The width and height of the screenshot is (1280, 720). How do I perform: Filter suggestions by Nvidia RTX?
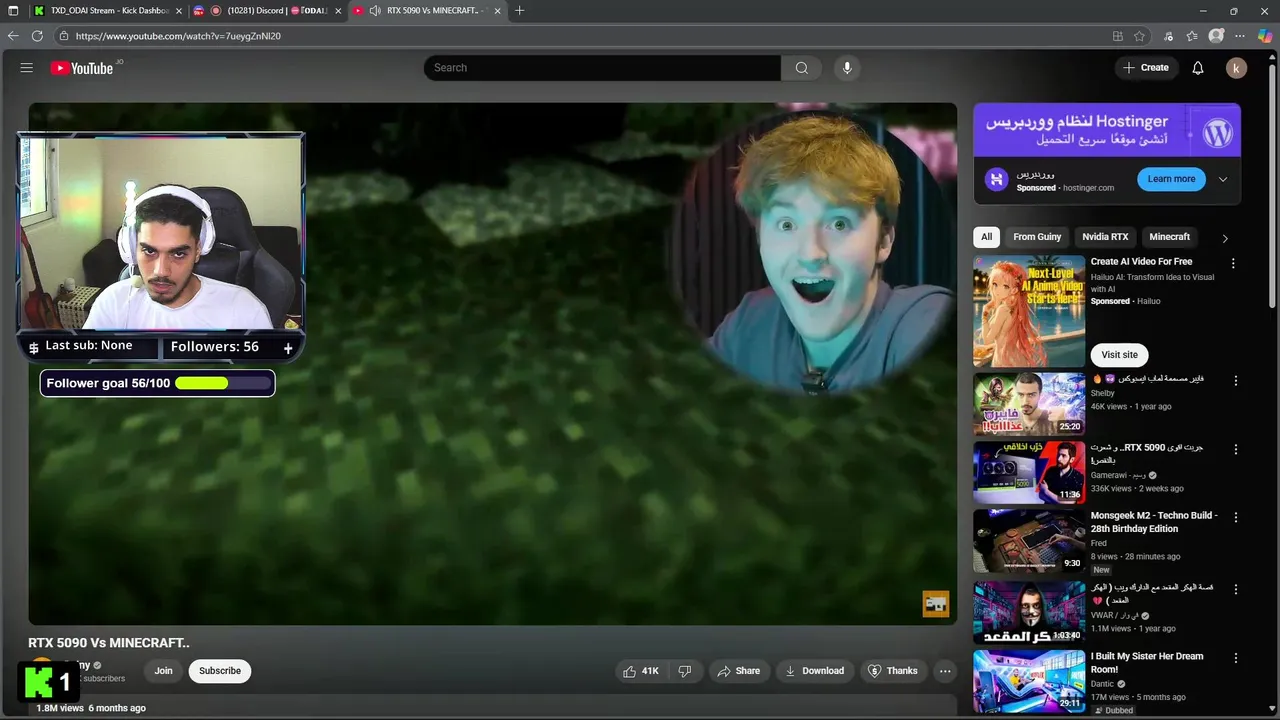tap(1105, 237)
